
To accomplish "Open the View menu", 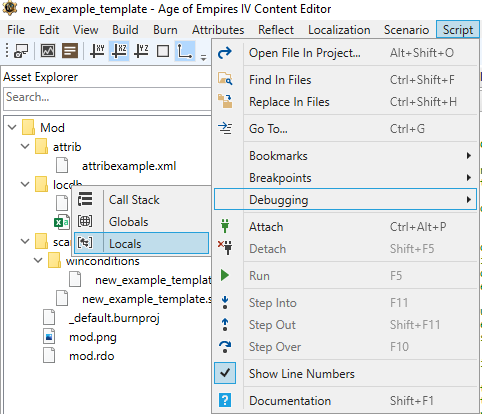I will click(x=86, y=30).
